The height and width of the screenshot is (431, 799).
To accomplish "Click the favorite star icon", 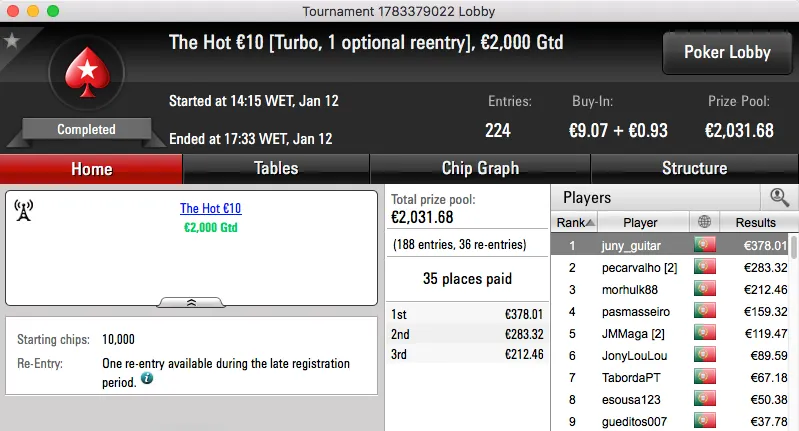I will point(12,41).
